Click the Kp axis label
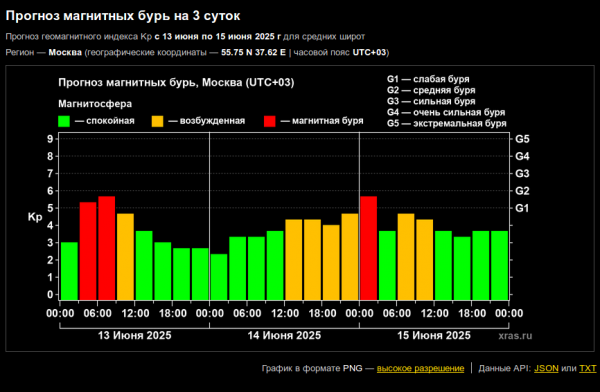 pyautogui.click(x=35, y=217)
